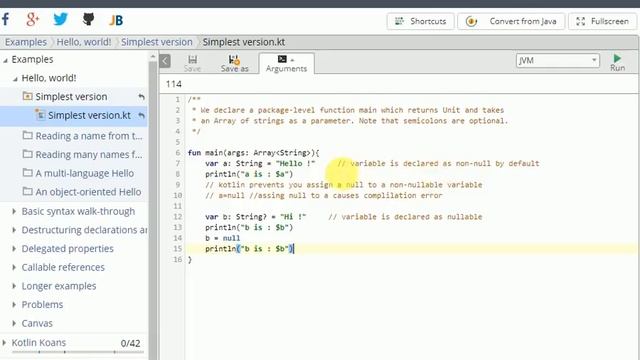Click folder icon next to An object-oriented Hello
This screenshot has height=360, width=640.
point(27,191)
